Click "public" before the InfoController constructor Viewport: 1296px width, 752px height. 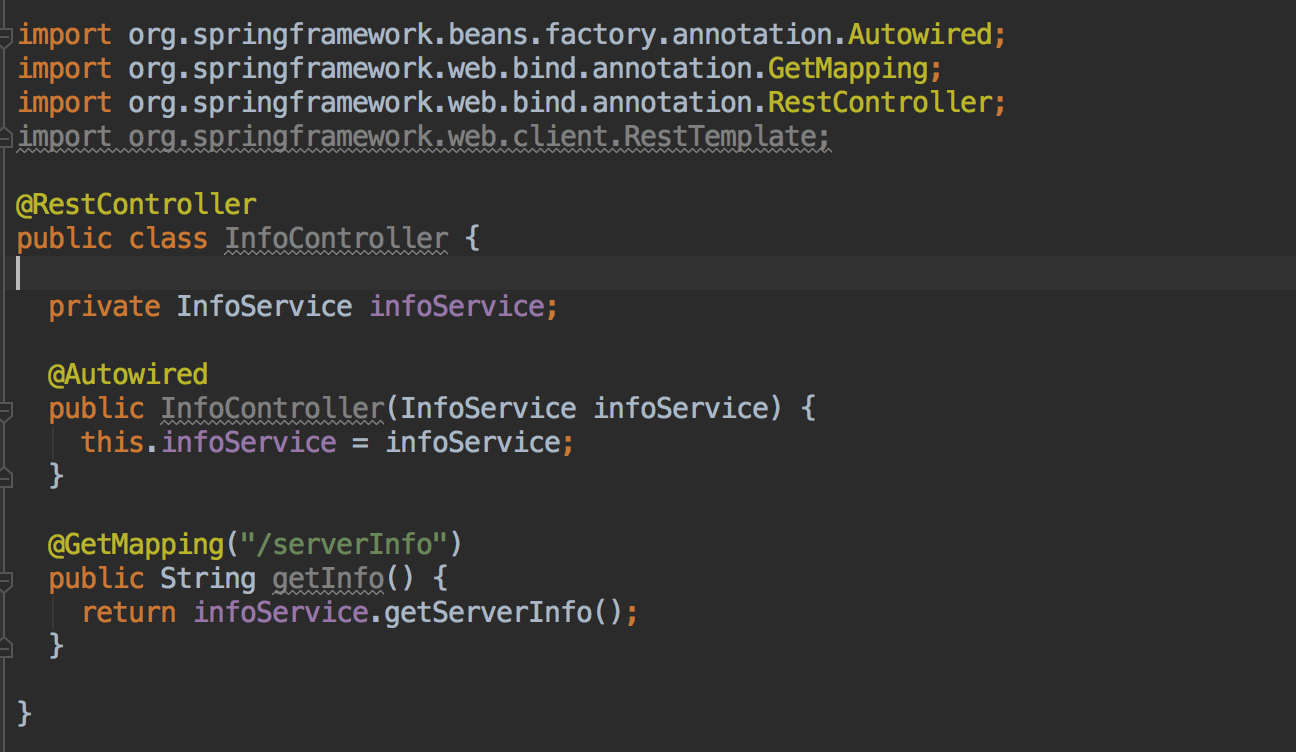96,409
